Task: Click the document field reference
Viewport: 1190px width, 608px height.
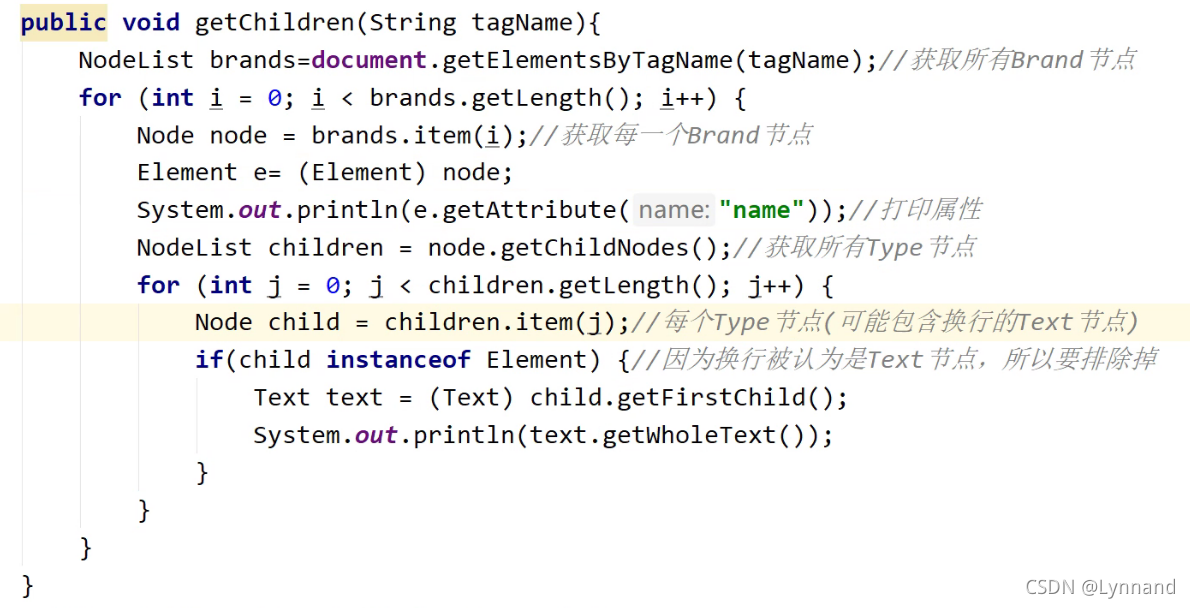Action: (368, 59)
